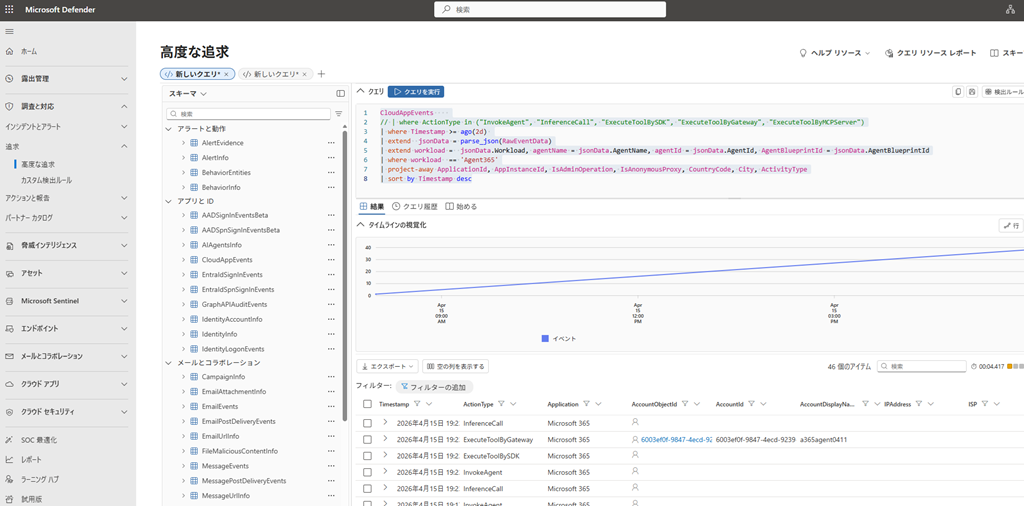This screenshot has width=1024, height=506.
Task: Open the more options for CloudAppEvents table
Action: (331, 260)
